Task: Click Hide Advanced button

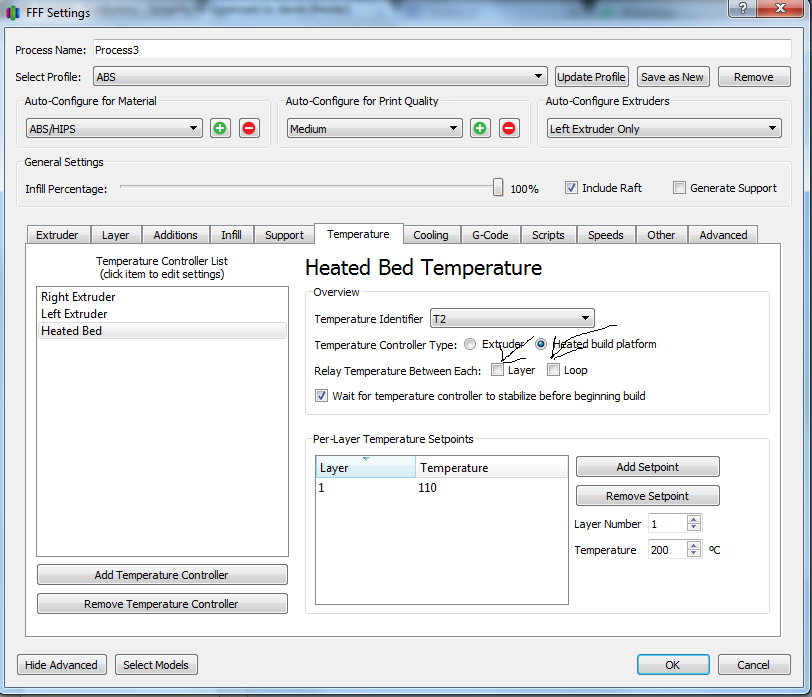Action: point(62,664)
